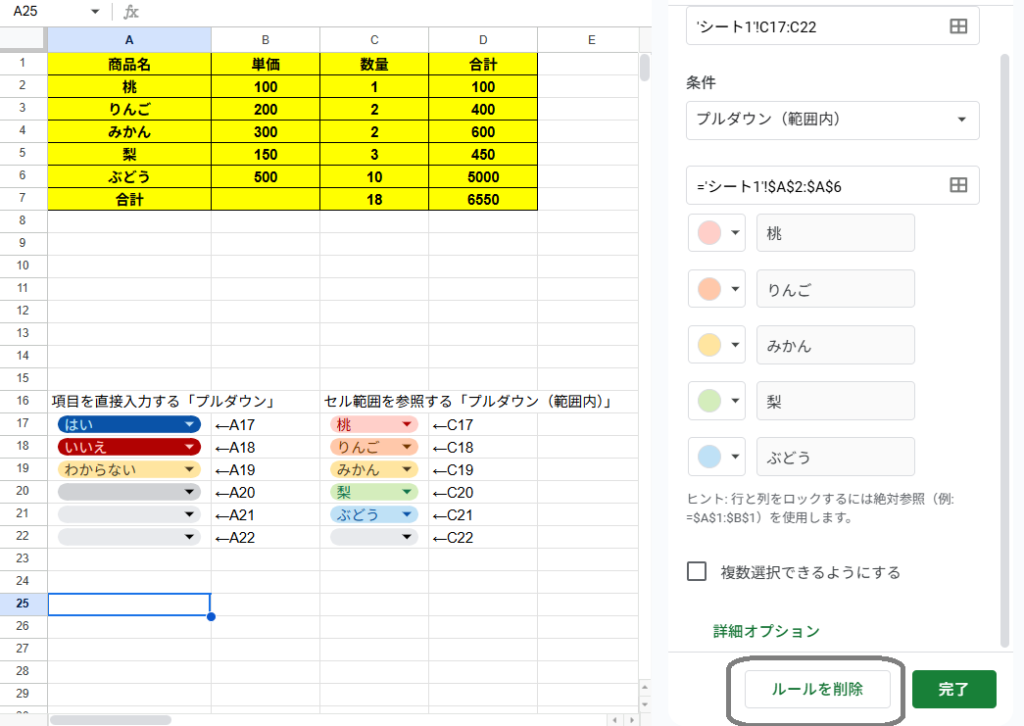This screenshot has width=1024, height=726.
Task: Enable 複数選択できるようにする checkbox
Action: [697, 571]
